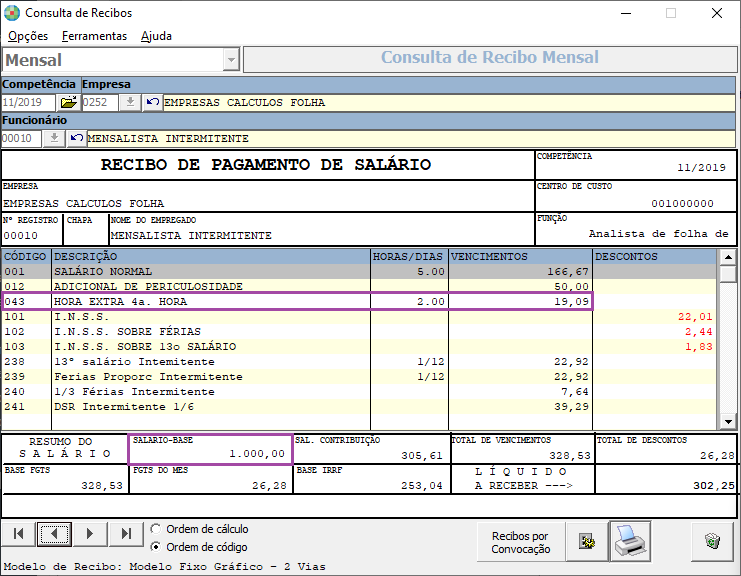Select the DSR Intermitente 1/6 row
Image resolution: width=741 pixels, height=576 pixels.
pos(359,407)
